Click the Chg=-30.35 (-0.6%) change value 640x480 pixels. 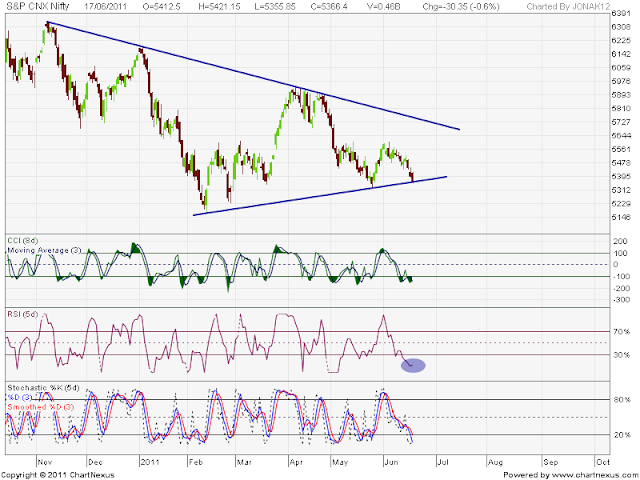pyautogui.click(x=461, y=7)
